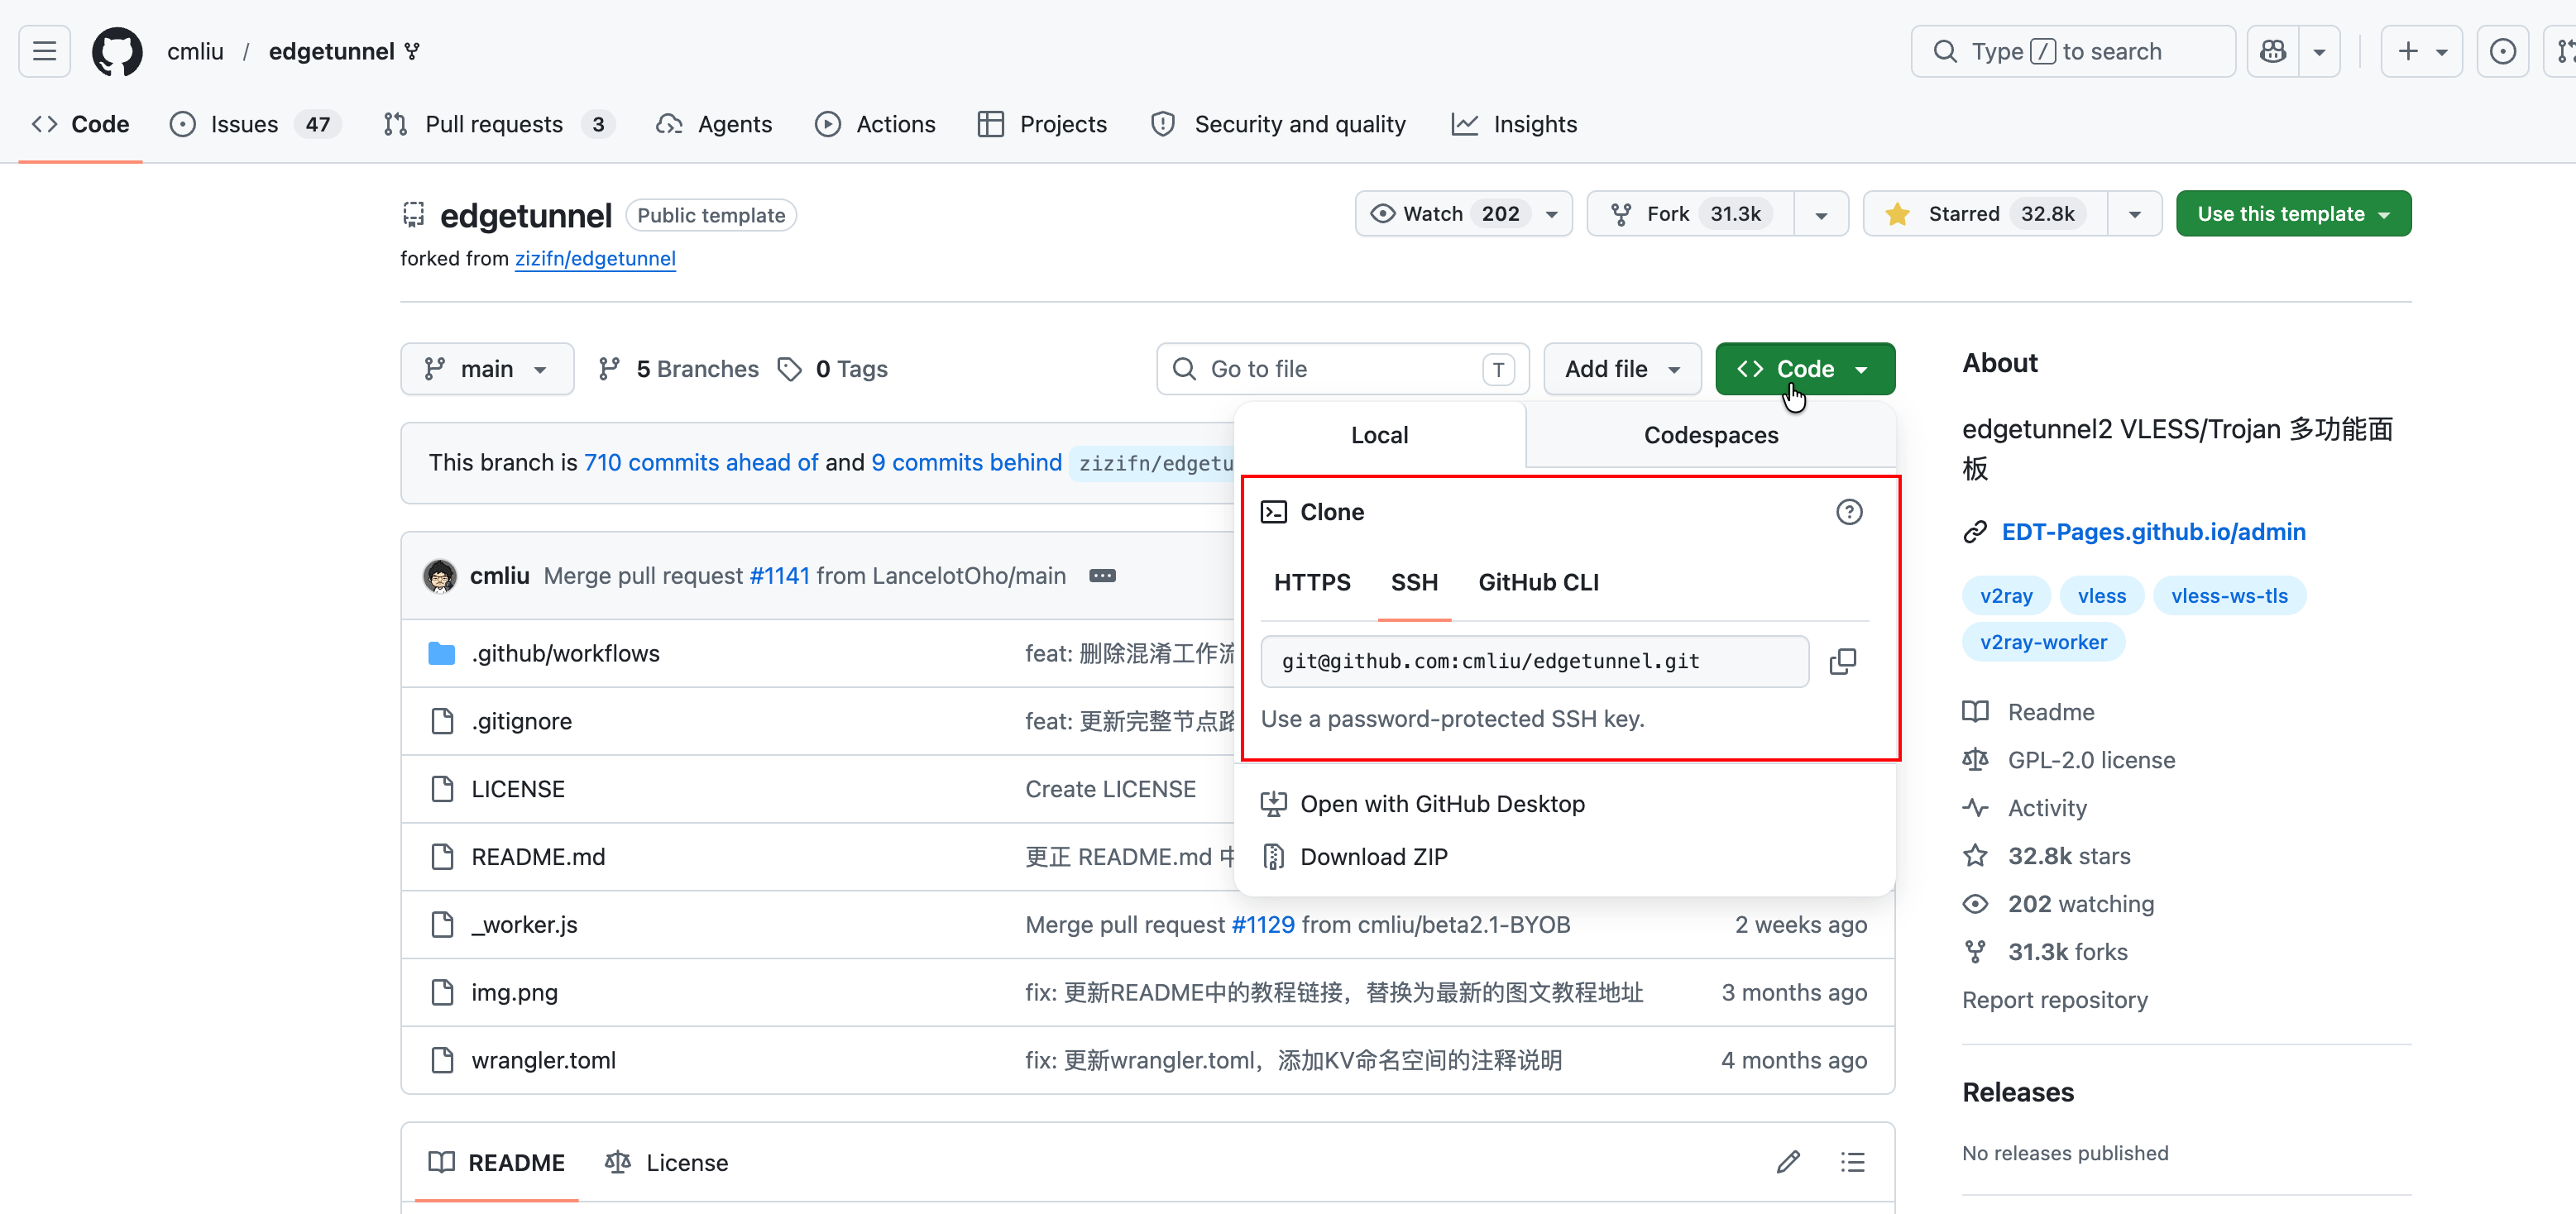Open the 9 commits behind link
This screenshot has height=1214, width=2576.
(x=966, y=462)
